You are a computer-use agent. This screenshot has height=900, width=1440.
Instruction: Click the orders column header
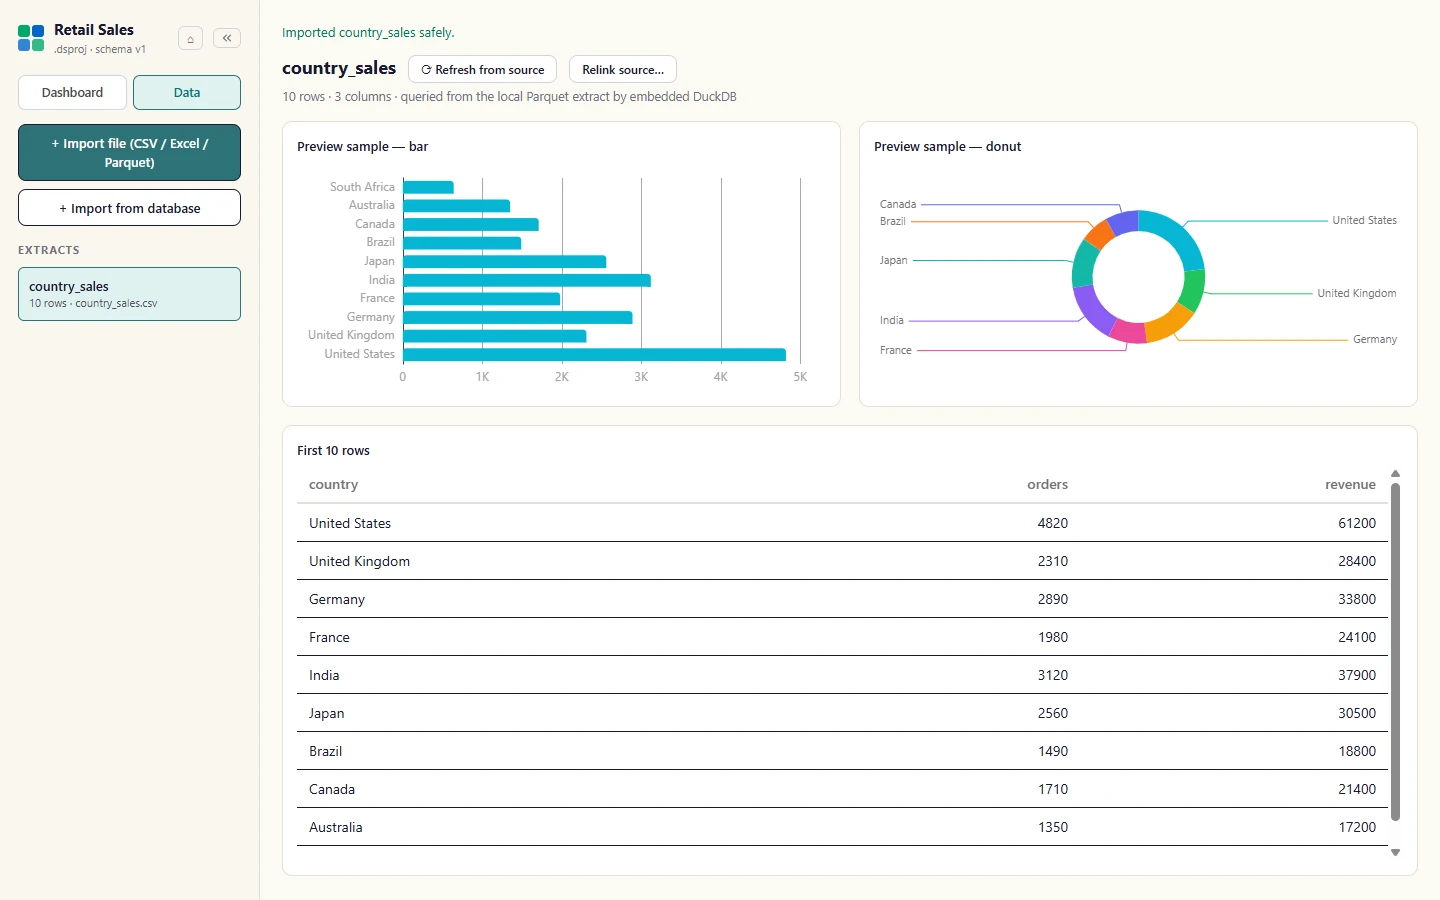pyautogui.click(x=1047, y=484)
